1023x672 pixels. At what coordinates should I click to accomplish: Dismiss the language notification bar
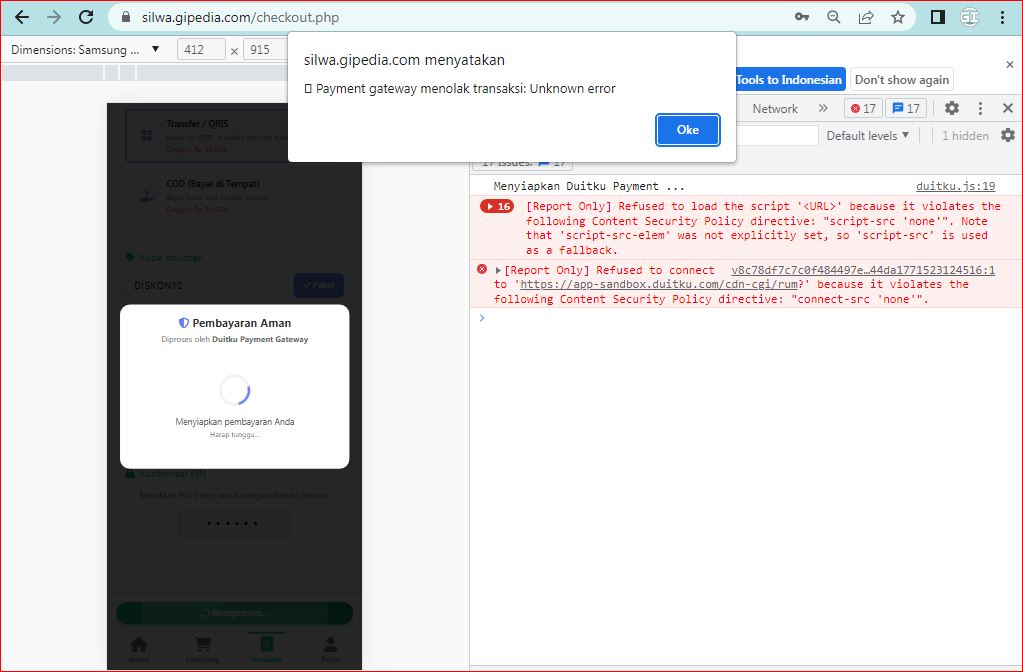1010,65
